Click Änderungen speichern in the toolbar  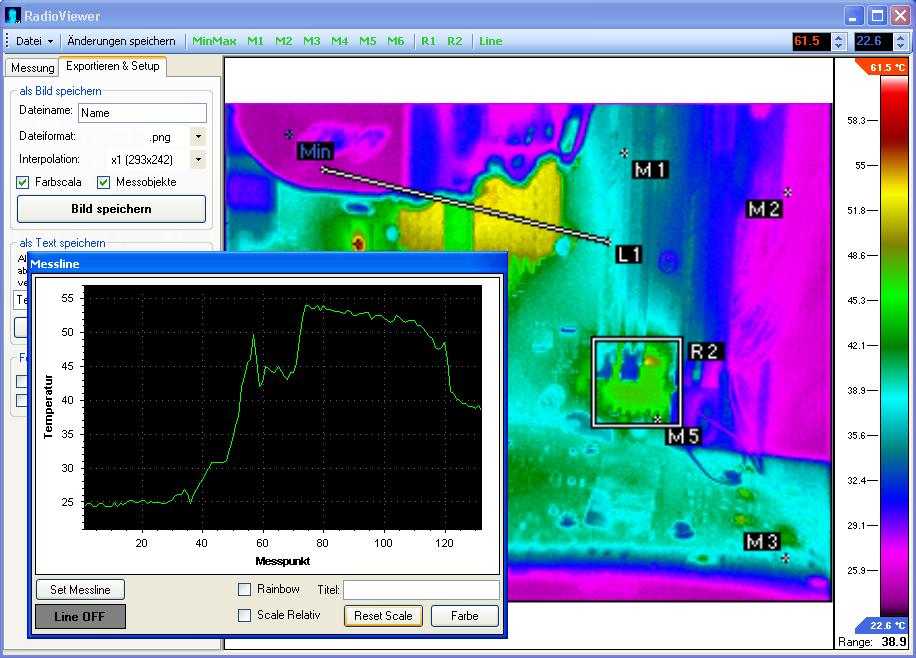[x=121, y=41]
